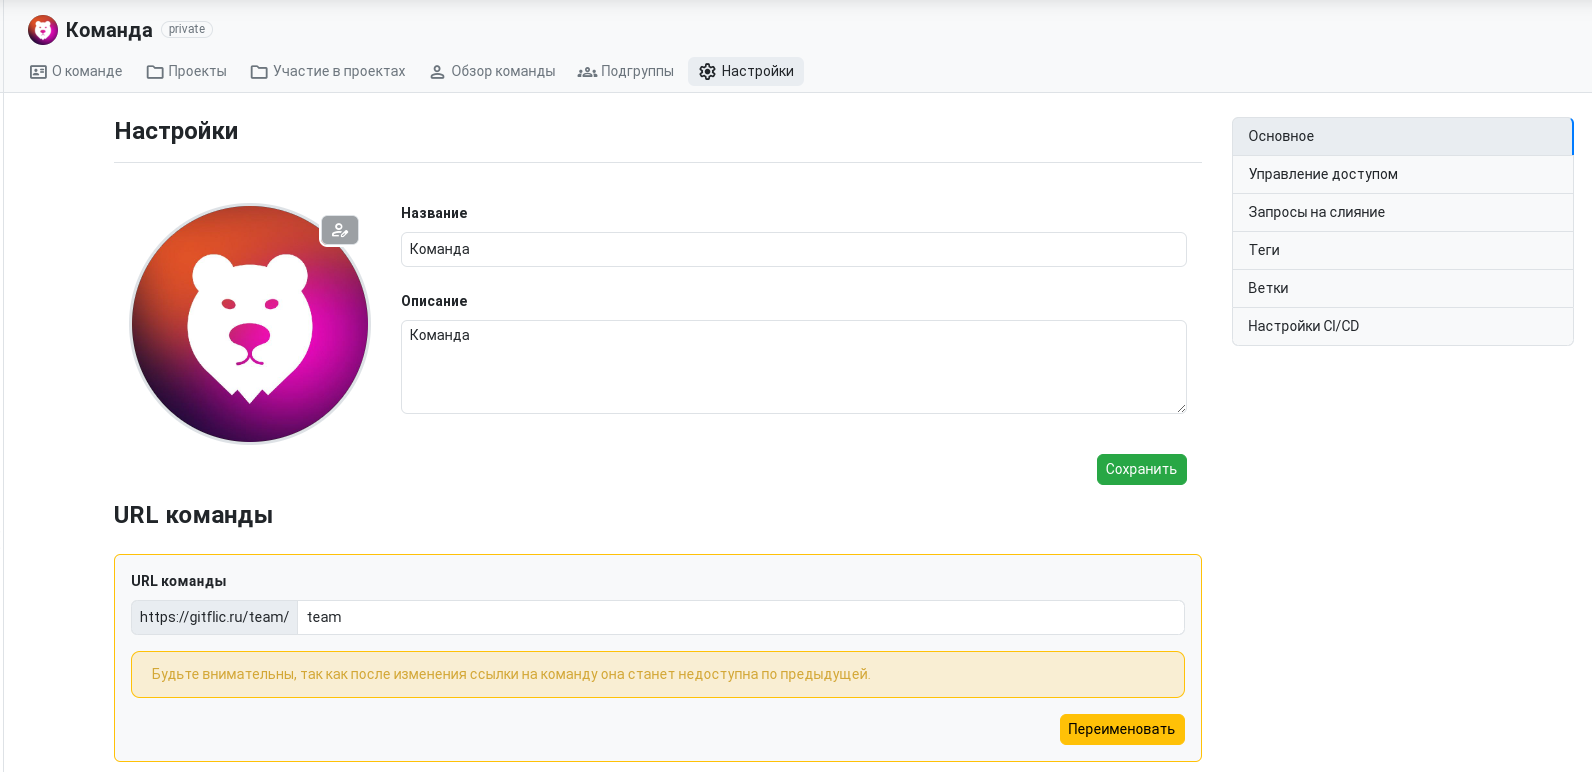Select Основное in the settings sidebar

(x=1403, y=137)
